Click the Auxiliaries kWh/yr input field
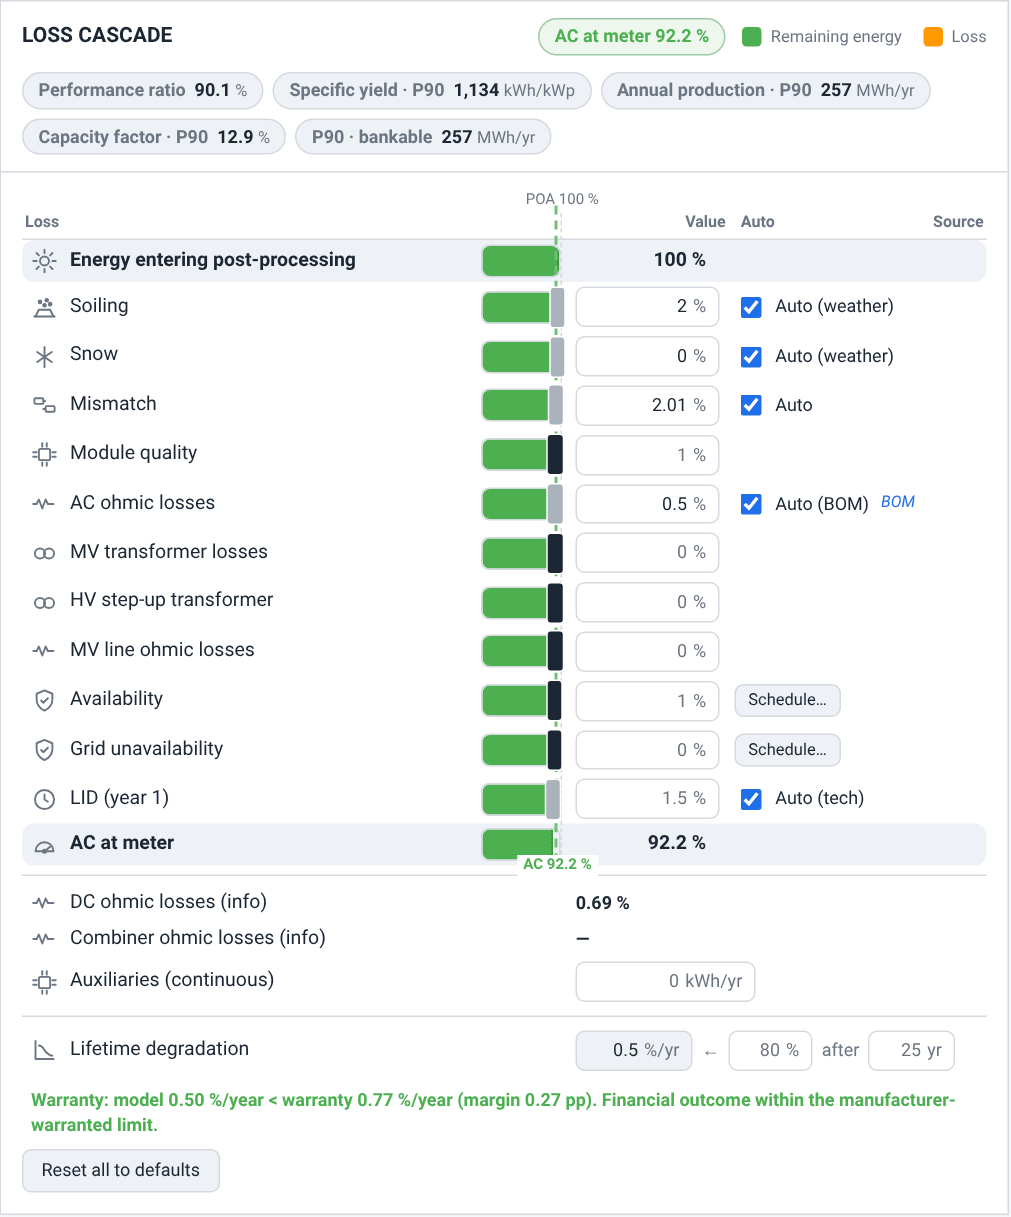Image resolution: width=1011 pixels, height=1217 pixels. pyautogui.click(x=665, y=982)
